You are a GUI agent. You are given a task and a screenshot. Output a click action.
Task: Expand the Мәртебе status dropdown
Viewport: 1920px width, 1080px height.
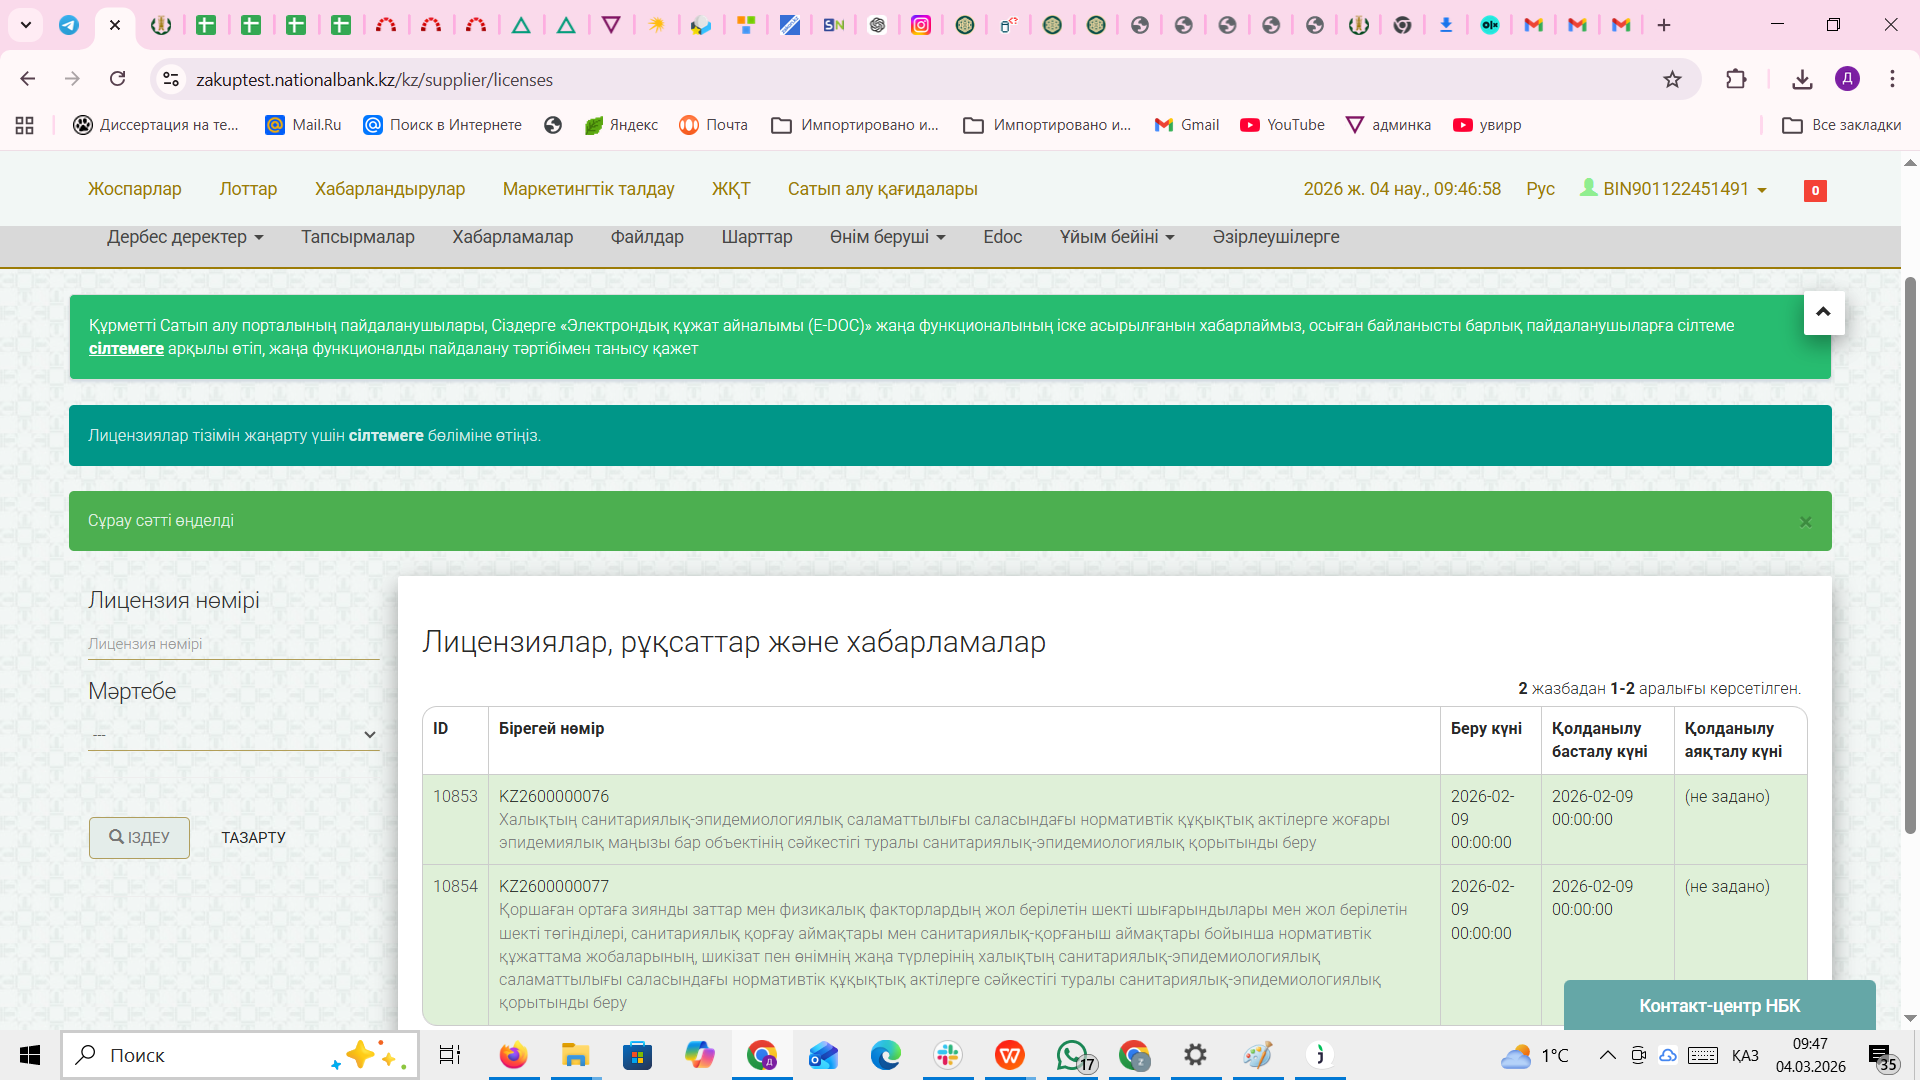click(233, 735)
